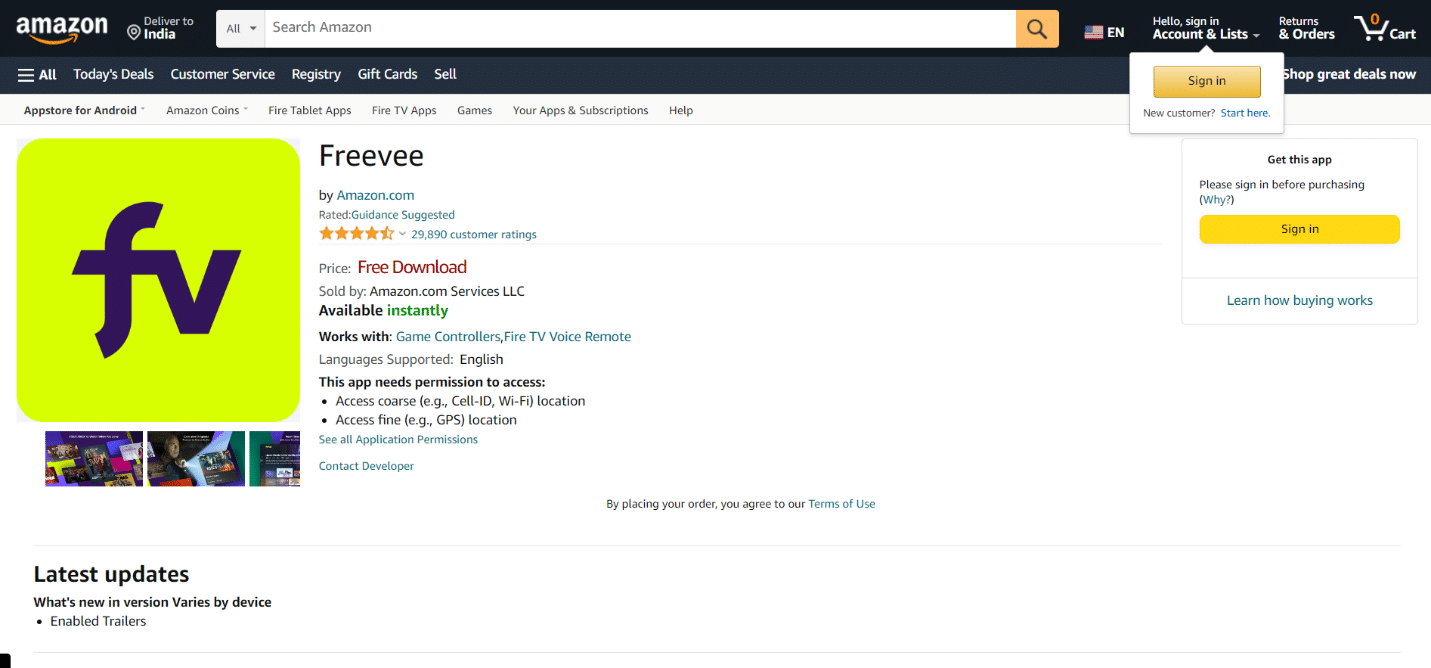Click the US flag language icon
Viewport: 1431px width, 668px height.
(1093, 33)
